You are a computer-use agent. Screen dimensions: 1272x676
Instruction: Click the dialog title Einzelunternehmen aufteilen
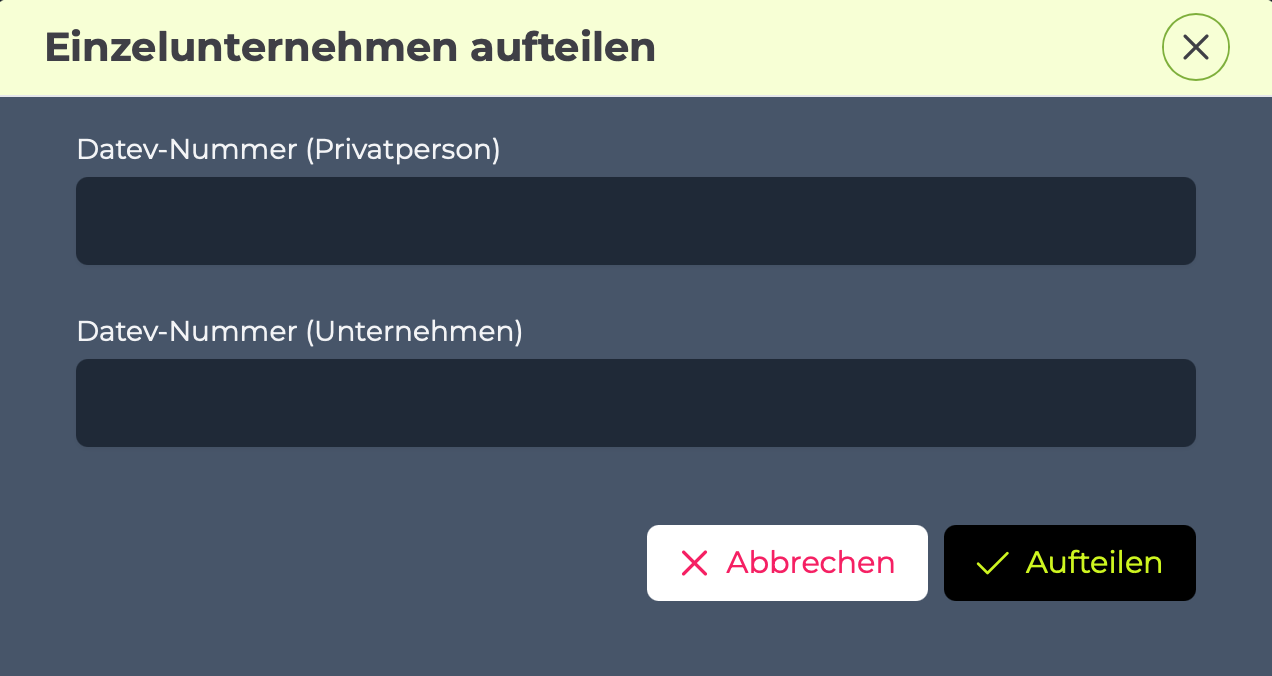coord(350,48)
